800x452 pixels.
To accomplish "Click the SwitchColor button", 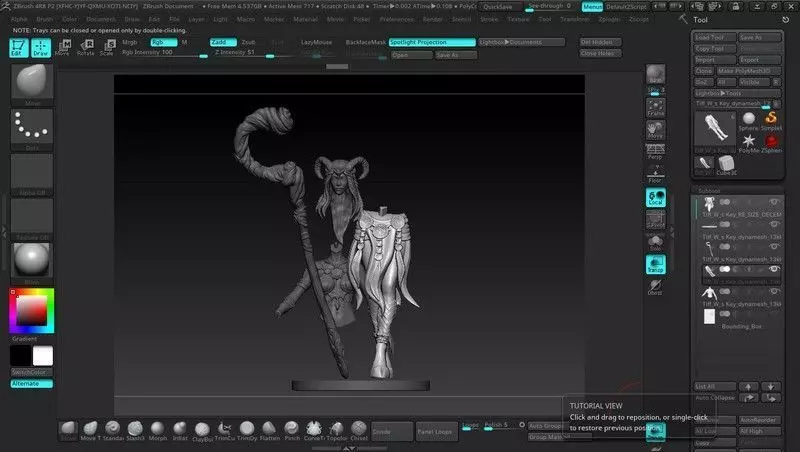I will pos(32,372).
